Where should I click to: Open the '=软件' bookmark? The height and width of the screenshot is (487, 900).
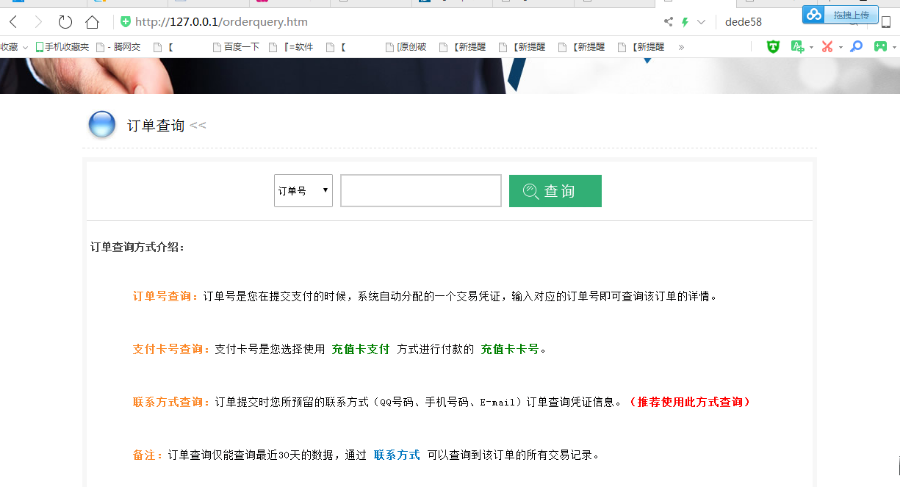[291, 47]
